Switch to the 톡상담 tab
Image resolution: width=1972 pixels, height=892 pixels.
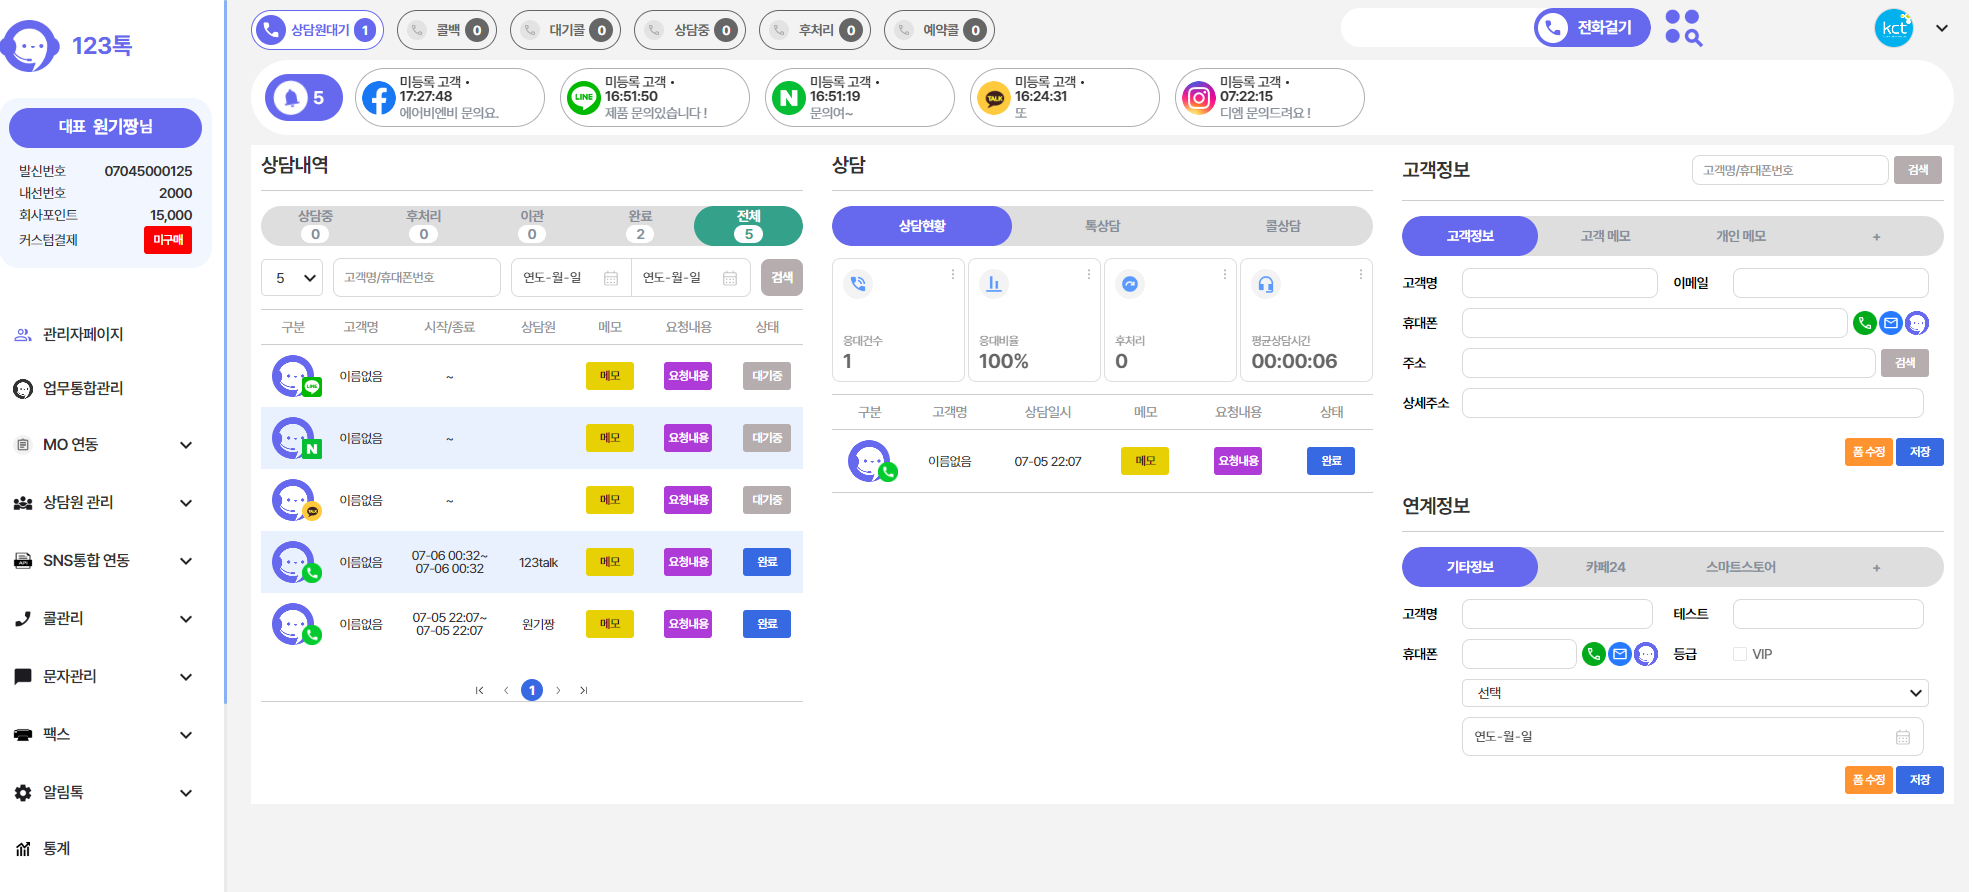(x=1102, y=226)
